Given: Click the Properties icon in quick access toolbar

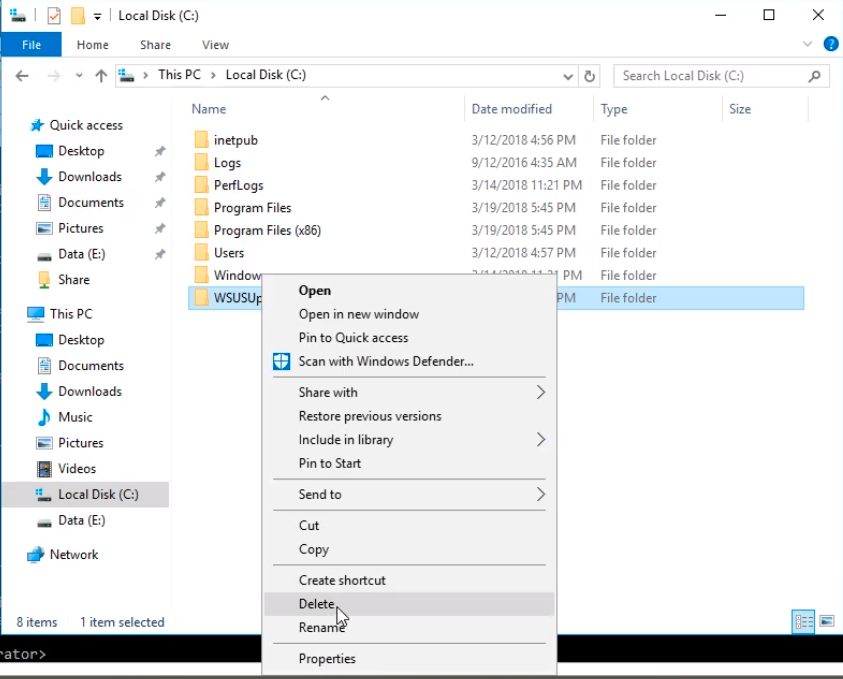Looking at the screenshot, I should [x=54, y=16].
